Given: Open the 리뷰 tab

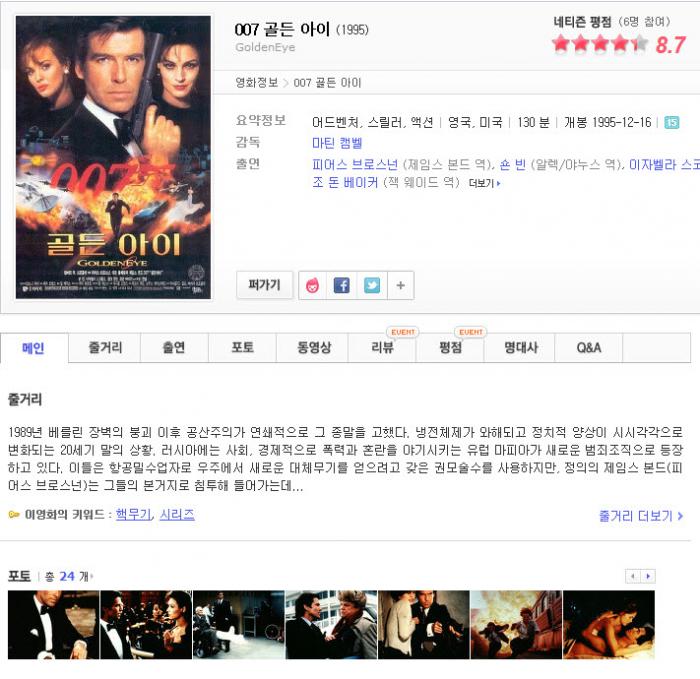Looking at the screenshot, I should point(382,348).
